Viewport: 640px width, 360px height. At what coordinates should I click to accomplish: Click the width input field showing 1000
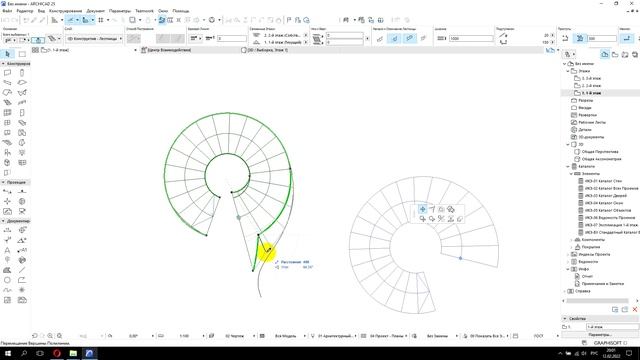point(471,38)
